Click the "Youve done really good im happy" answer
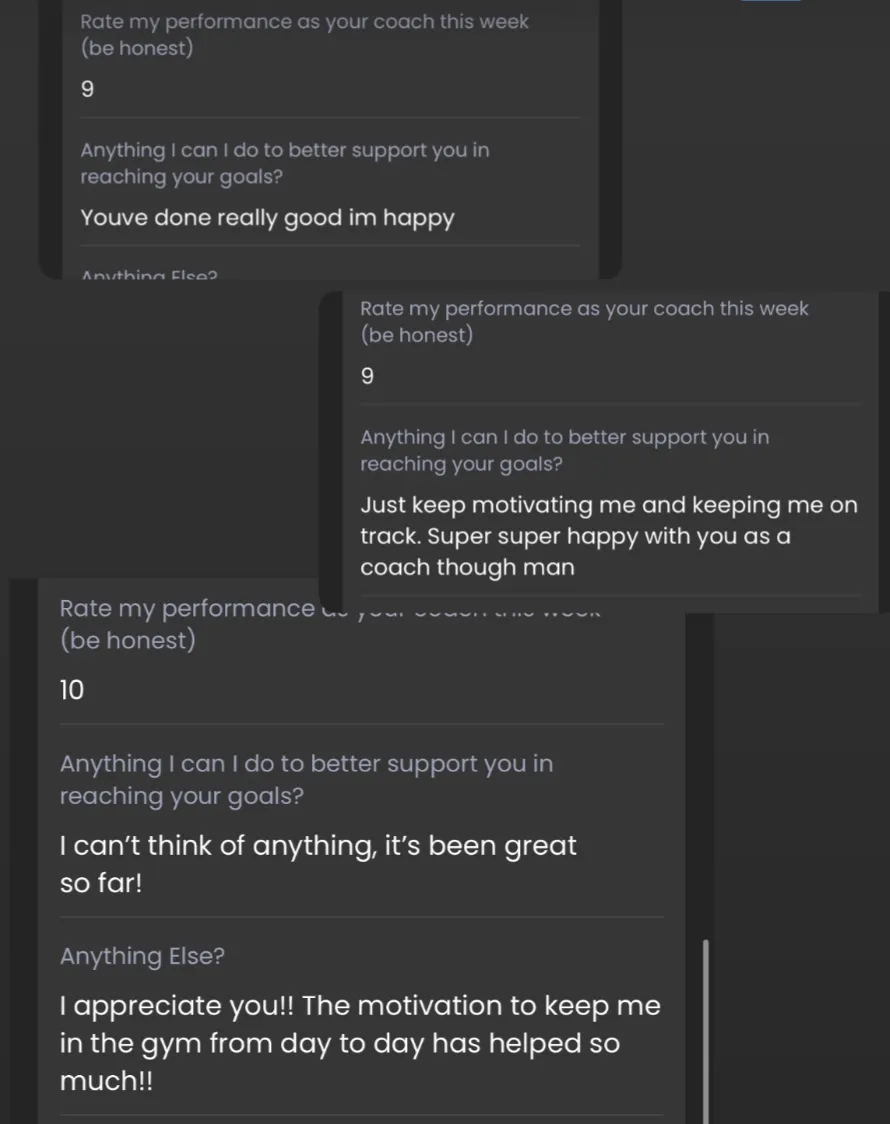890x1124 pixels. pyautogui.click(x=267, y=218)
